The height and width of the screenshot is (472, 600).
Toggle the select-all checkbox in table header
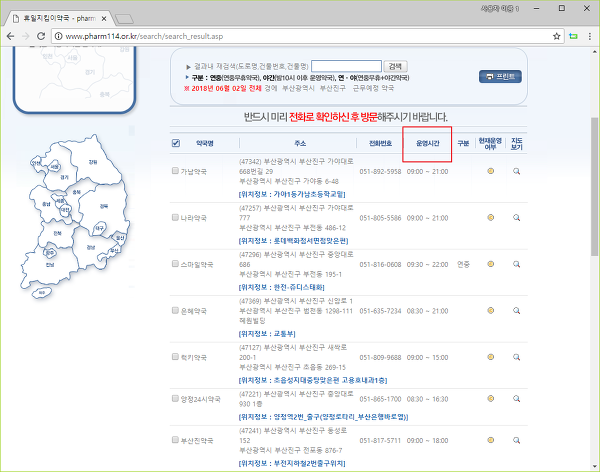(176, 143)
